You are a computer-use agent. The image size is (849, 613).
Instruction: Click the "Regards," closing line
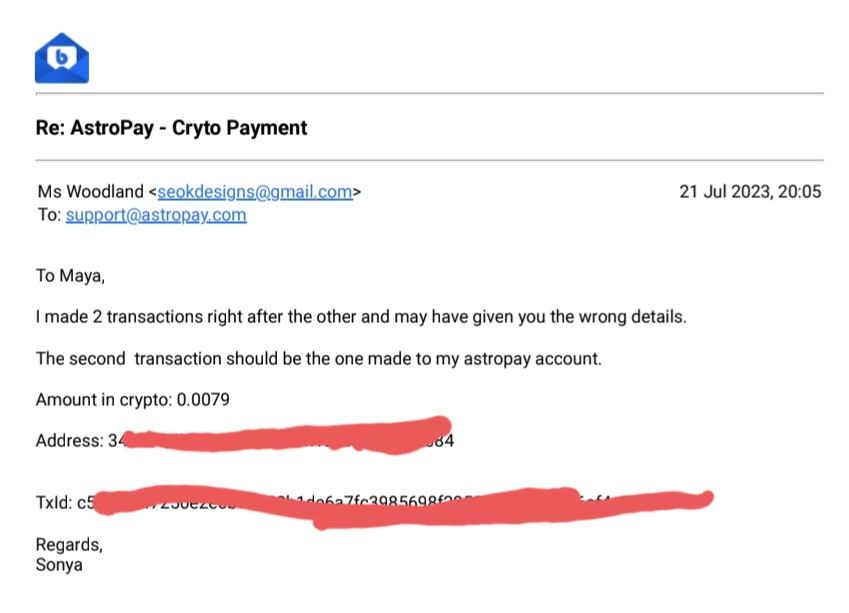point(69,545)
